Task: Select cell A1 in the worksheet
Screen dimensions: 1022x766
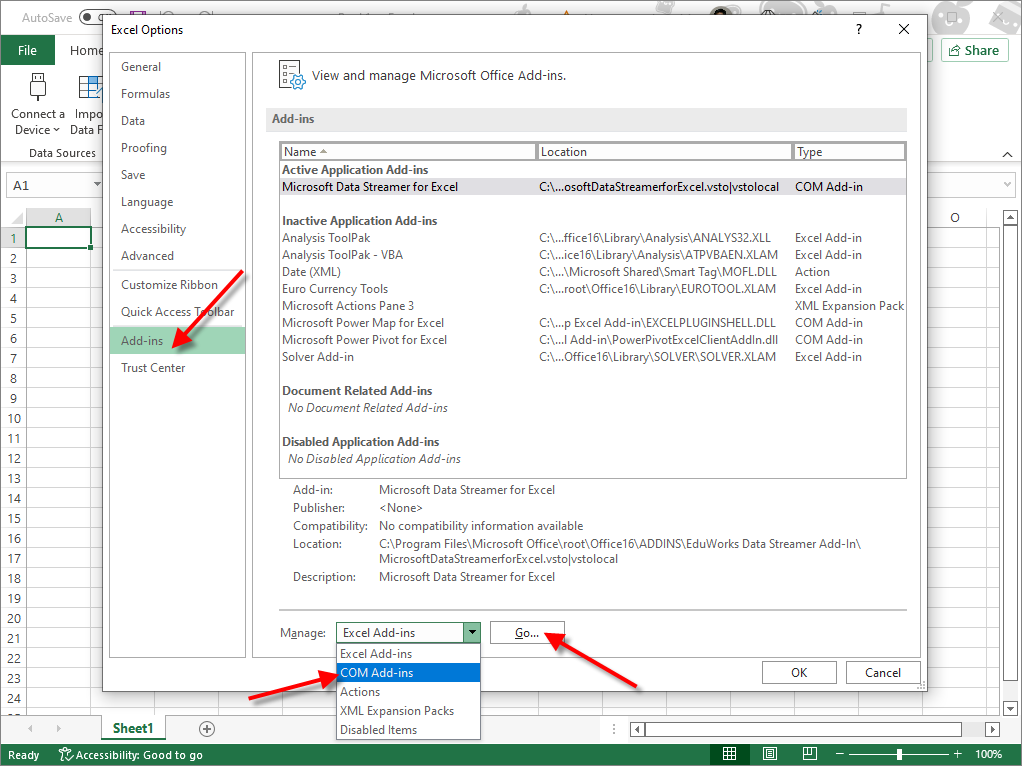Action: tap(59, 238)
